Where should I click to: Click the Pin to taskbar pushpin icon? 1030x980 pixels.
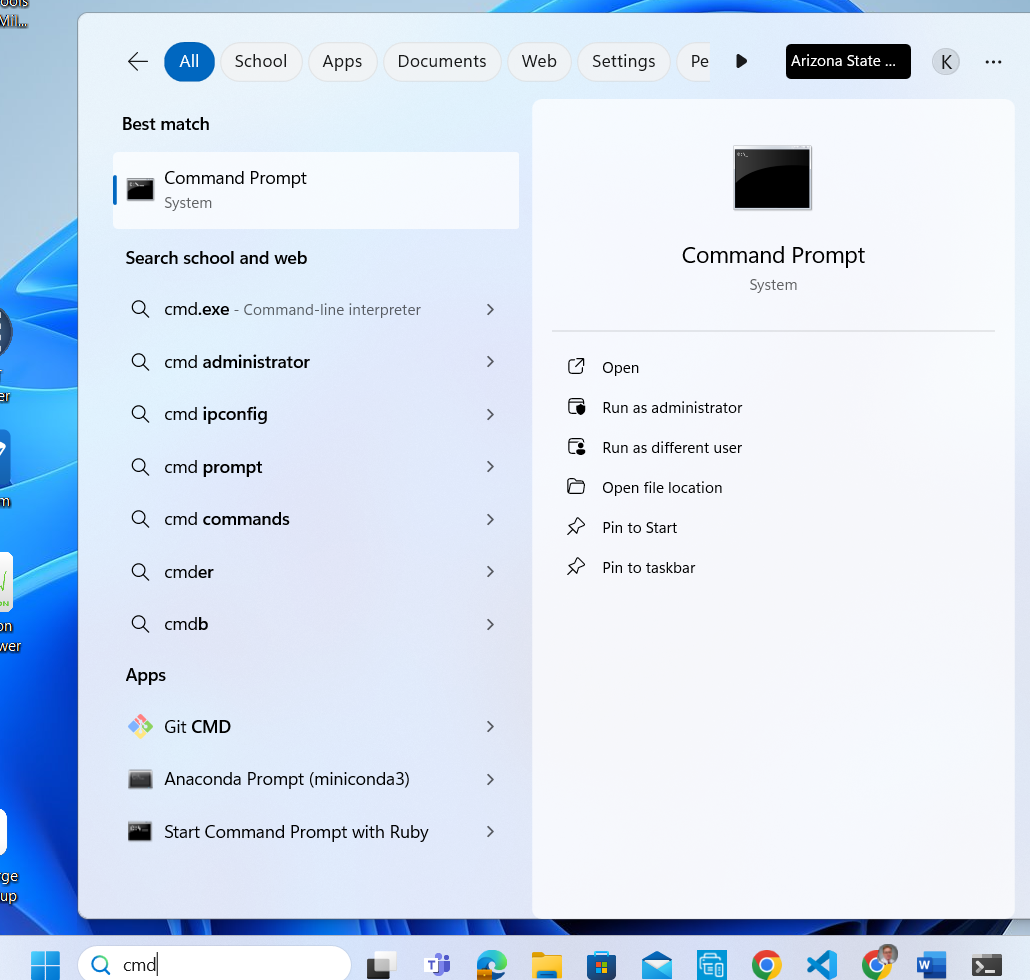pos(576,567)
